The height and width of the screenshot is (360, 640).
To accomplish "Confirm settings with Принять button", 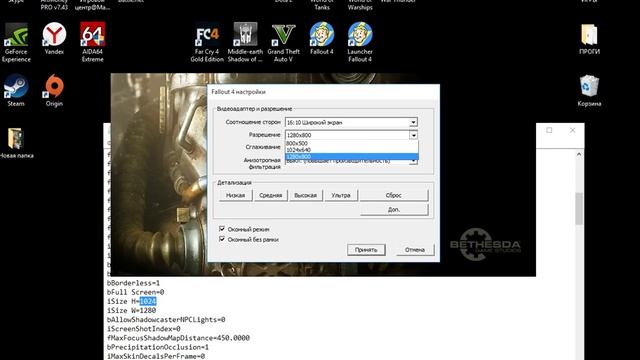I will coord(366,249).
